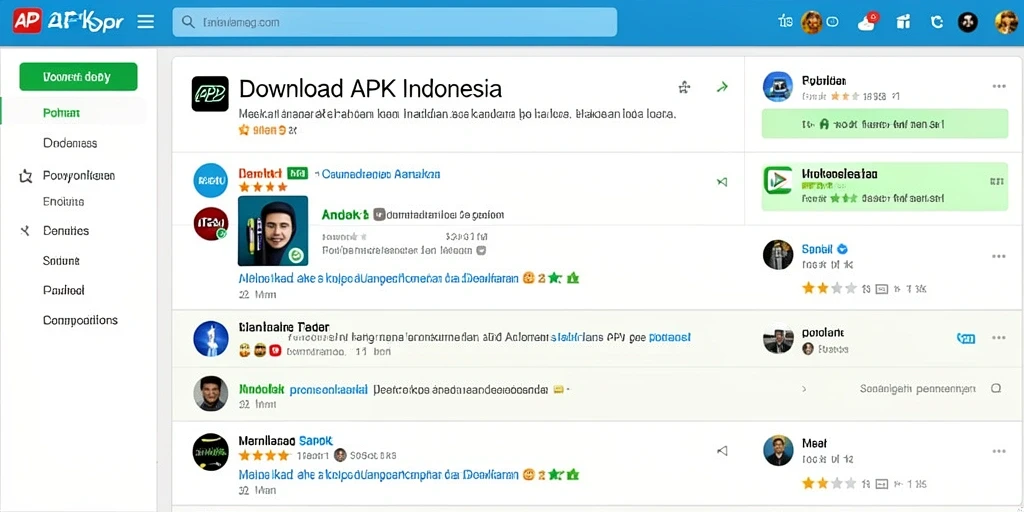This screenshot has width=1024, height=512.
Task: Click the blue comment icon beside porolanc
Action: click(x=966, y=338)
